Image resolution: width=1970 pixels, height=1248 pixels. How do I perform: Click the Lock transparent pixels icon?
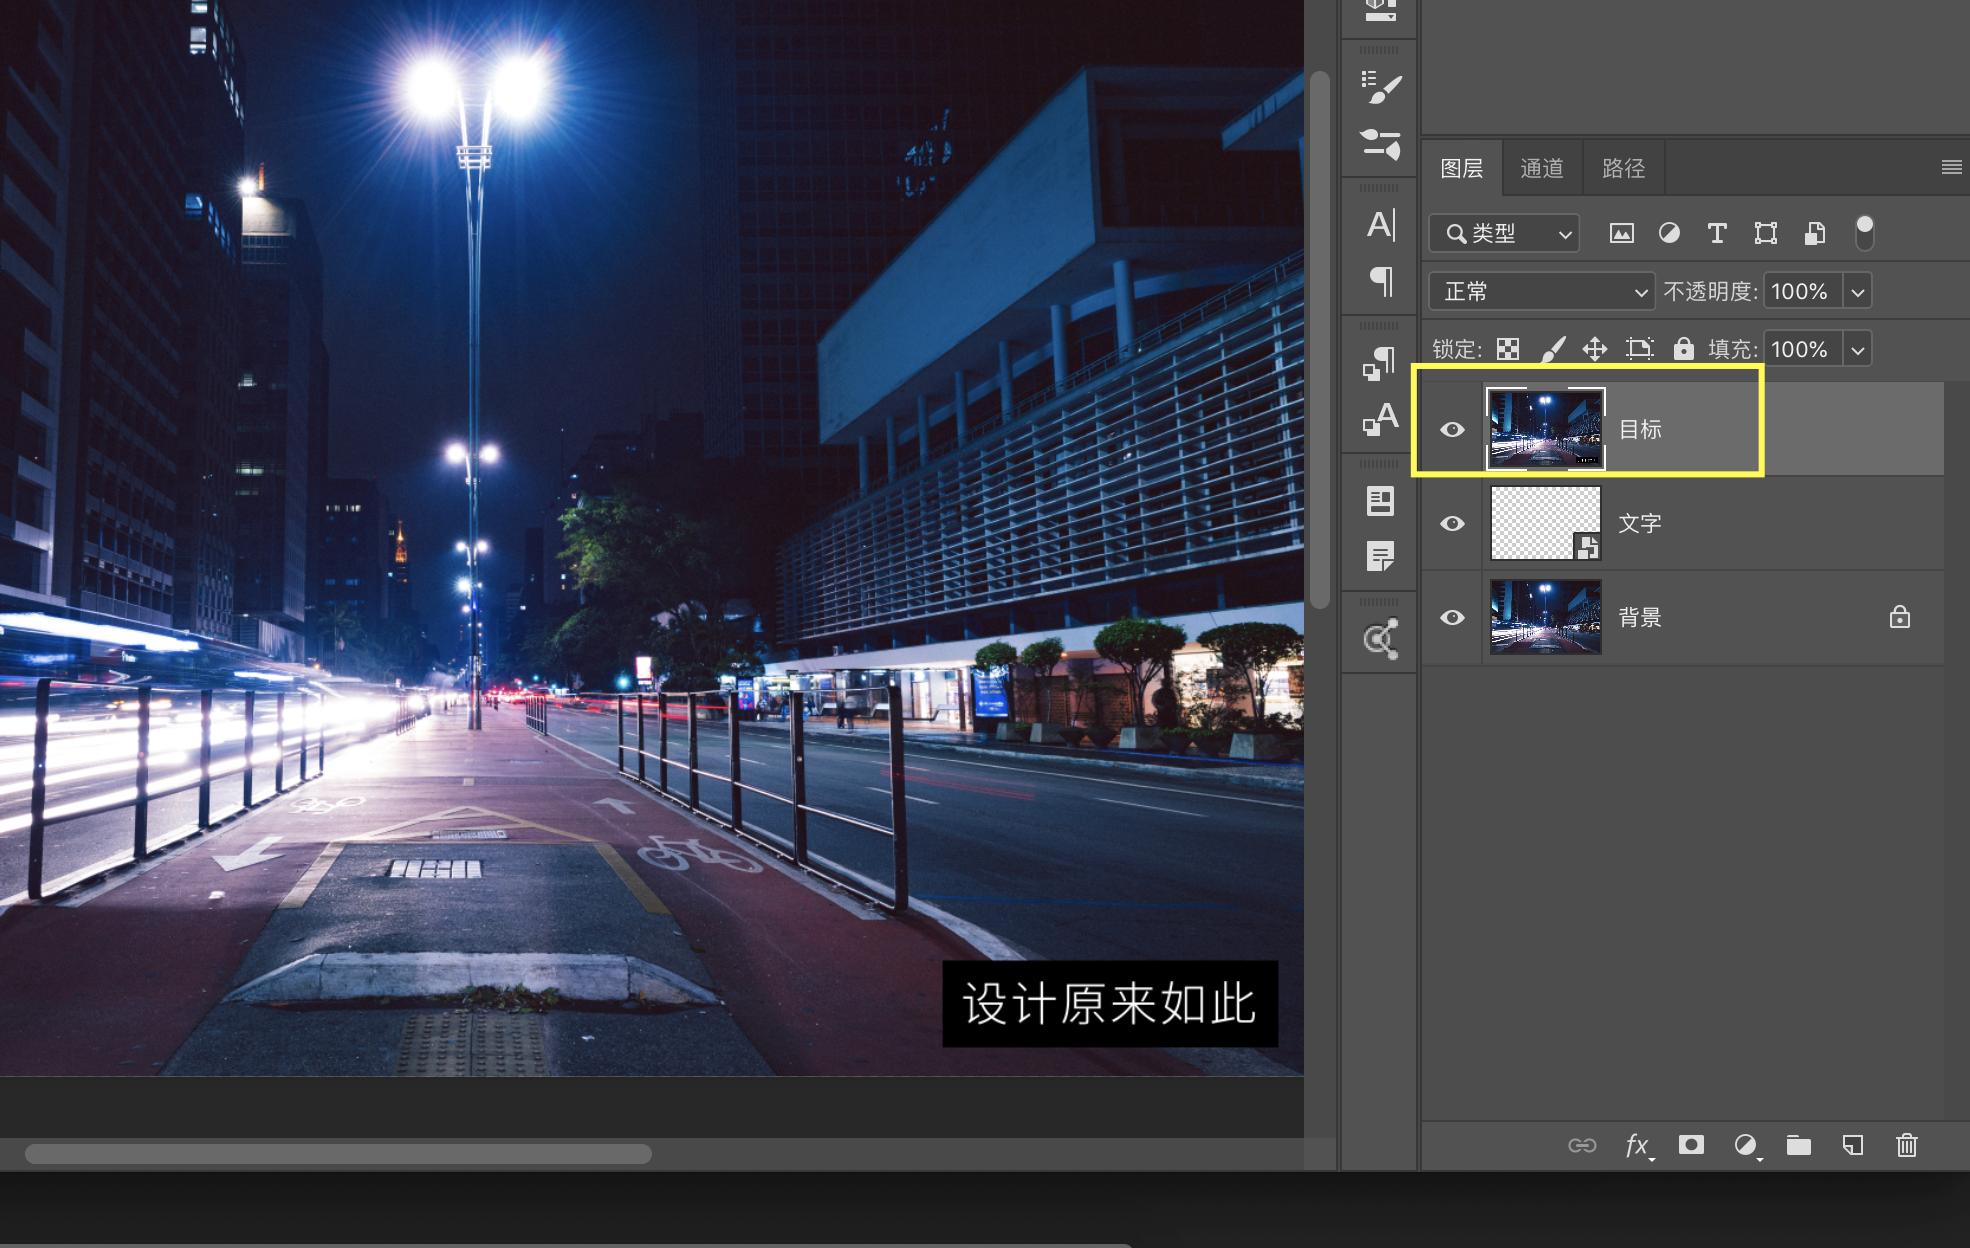[1506, 349]
